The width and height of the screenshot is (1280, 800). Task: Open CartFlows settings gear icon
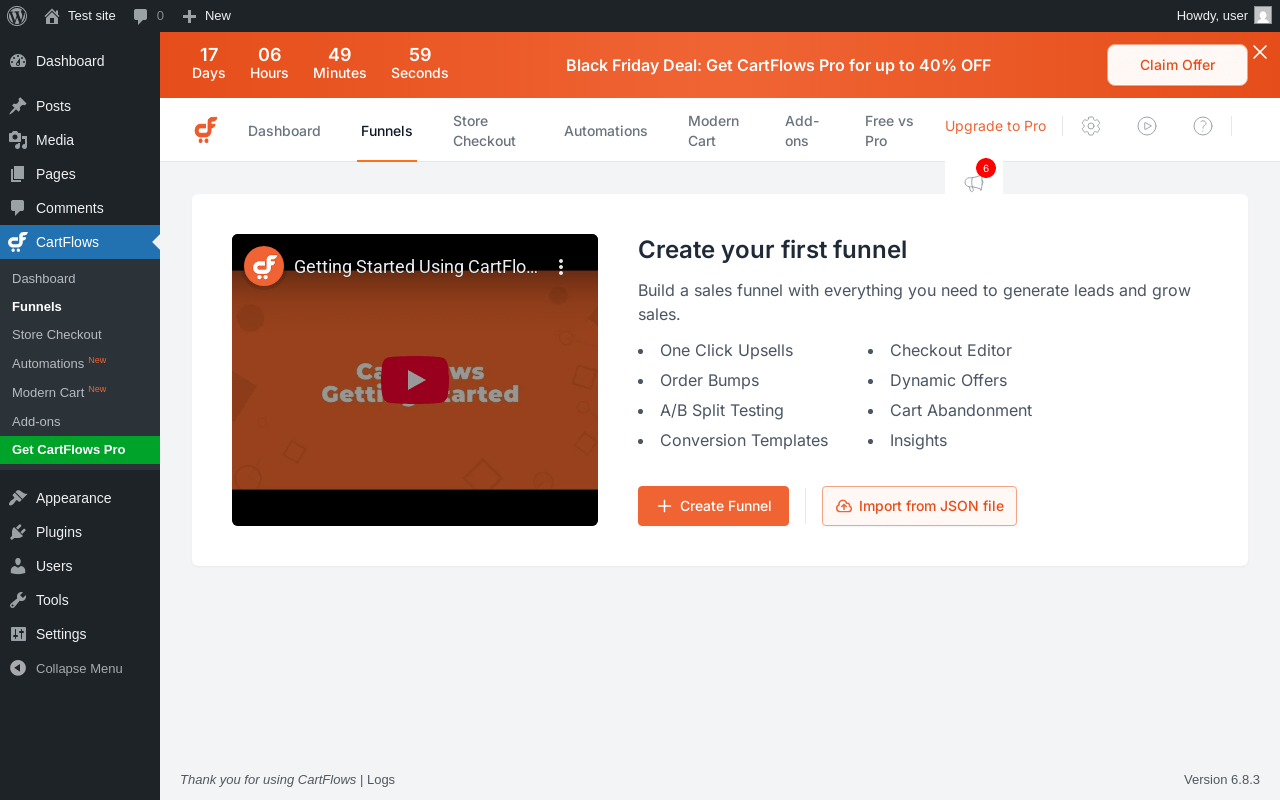pyautogui.click(x=1091, y=126)
